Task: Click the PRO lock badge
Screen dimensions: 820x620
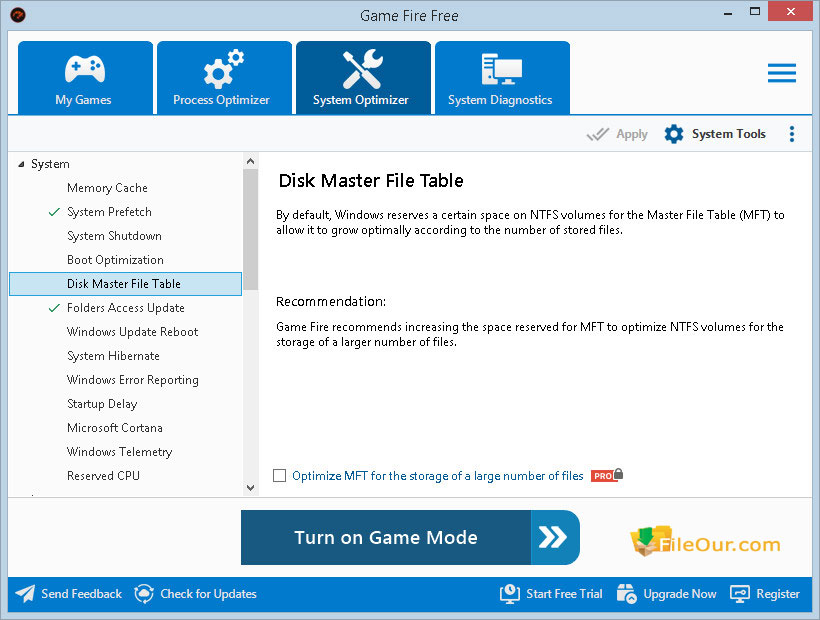Action: pos(607,475)
